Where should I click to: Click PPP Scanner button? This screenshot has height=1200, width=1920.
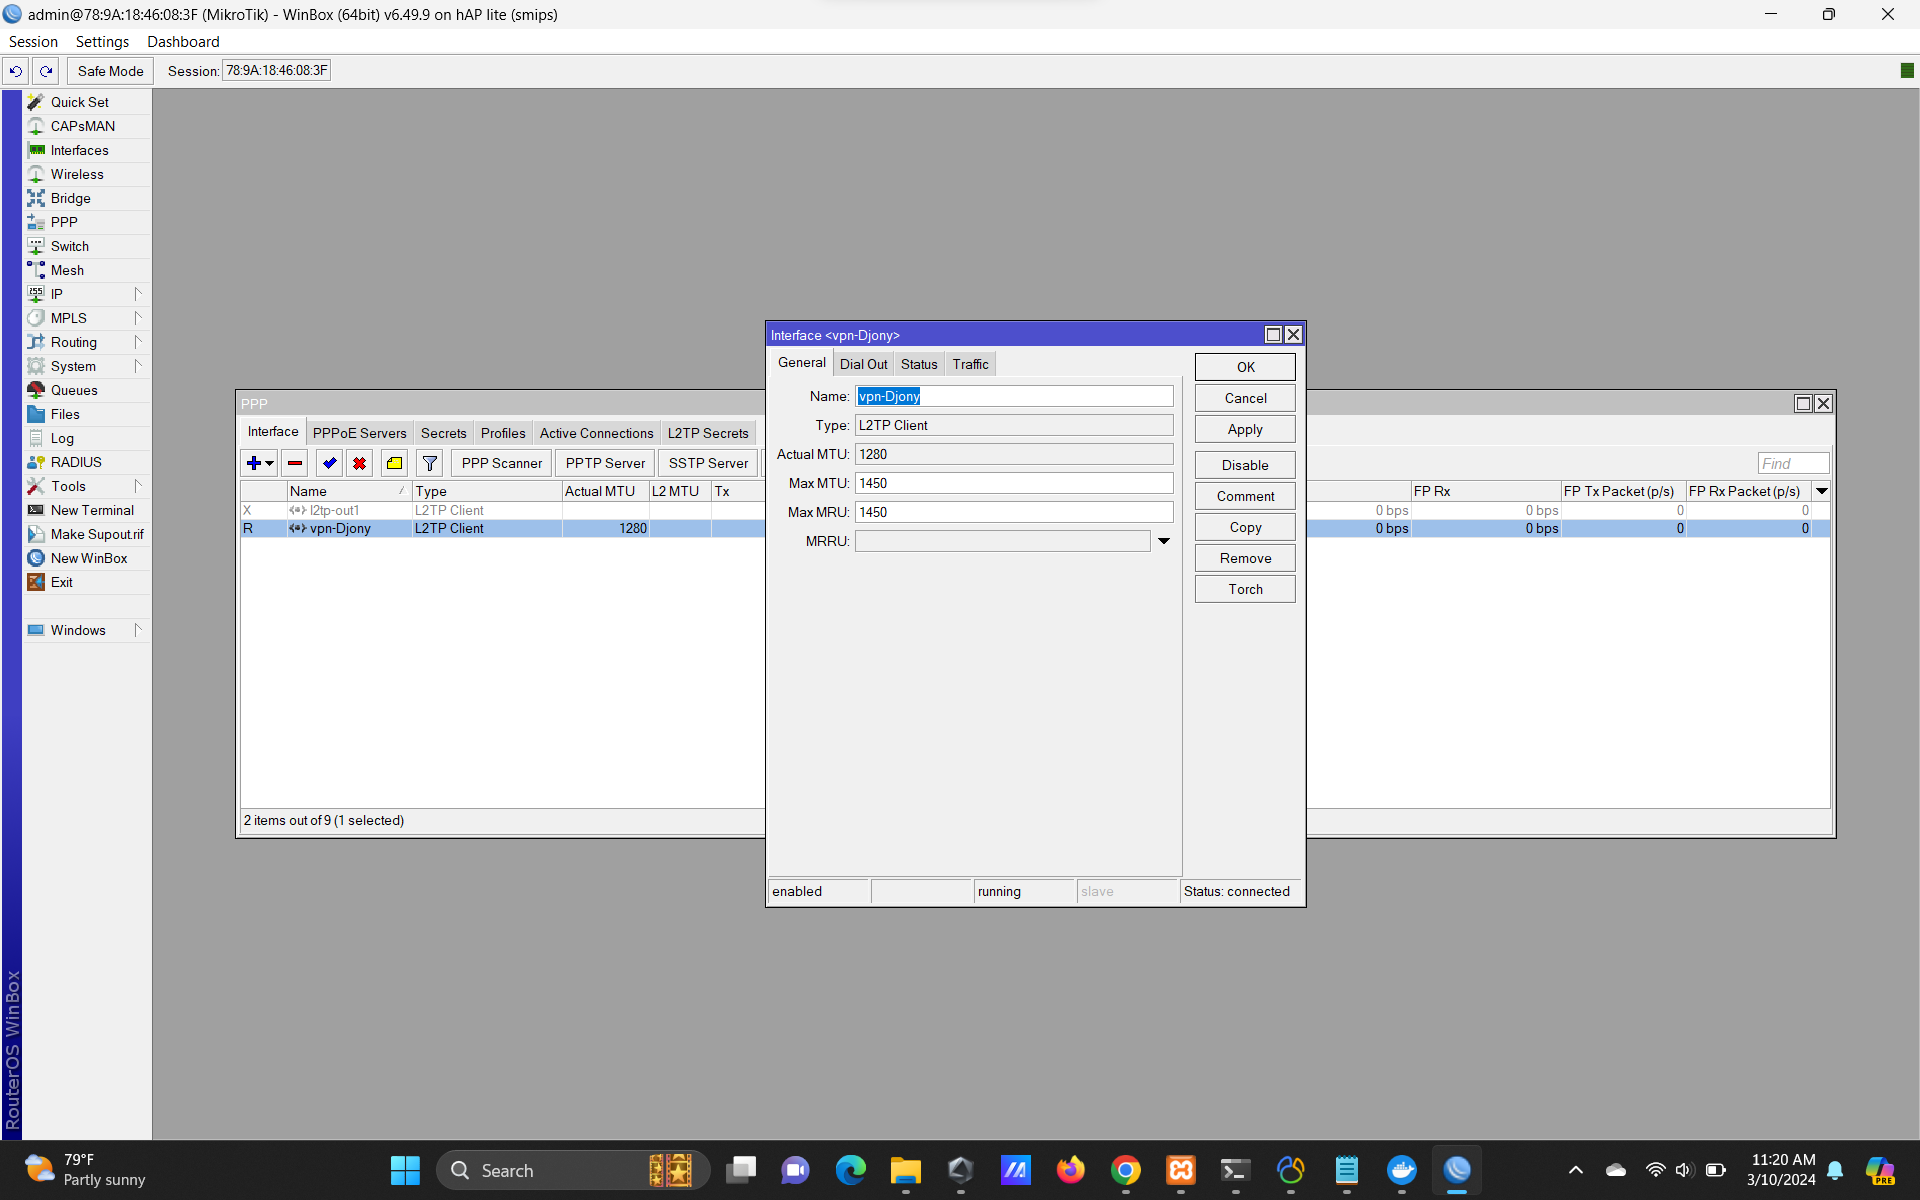pyautogui.click(x=502, y=463)
